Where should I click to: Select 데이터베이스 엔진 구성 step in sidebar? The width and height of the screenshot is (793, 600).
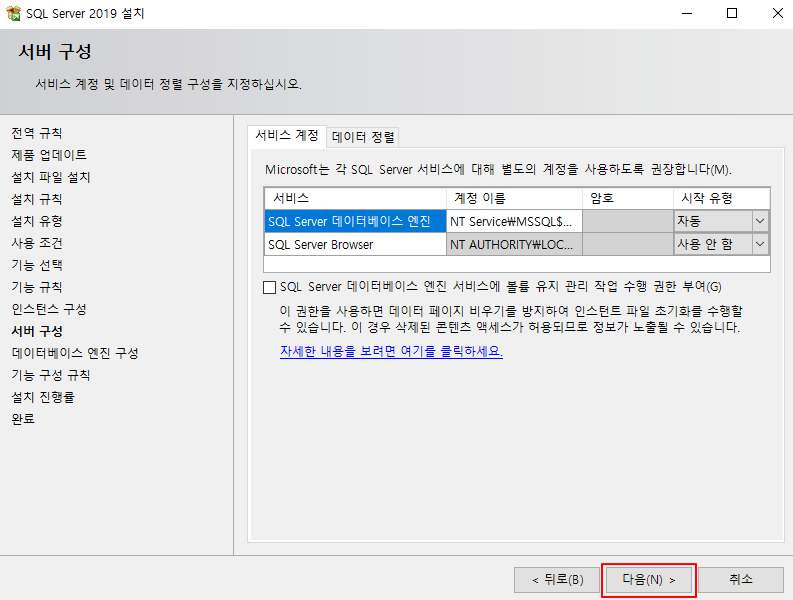pyautogui.click(x=75, y=353)
